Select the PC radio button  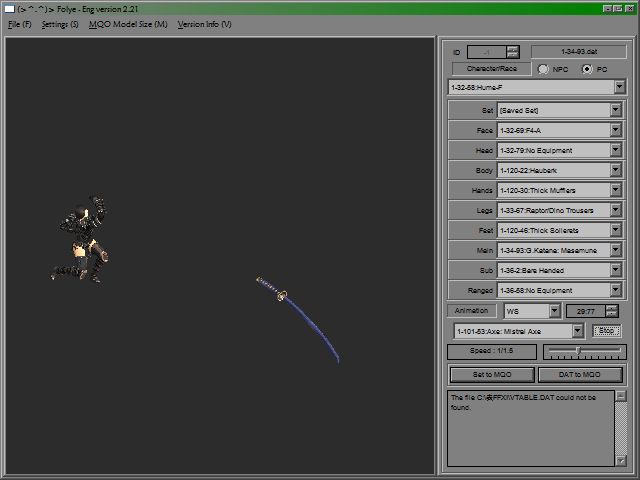click(587, 69)
